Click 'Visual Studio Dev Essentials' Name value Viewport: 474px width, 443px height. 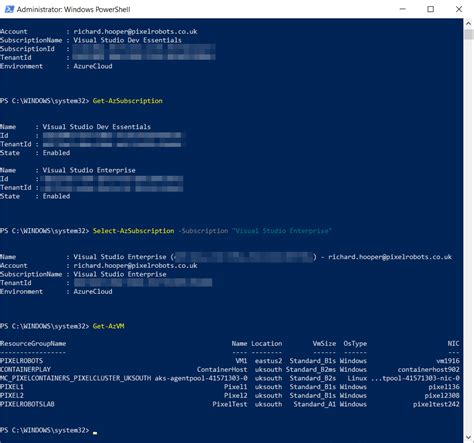[97, 127]
